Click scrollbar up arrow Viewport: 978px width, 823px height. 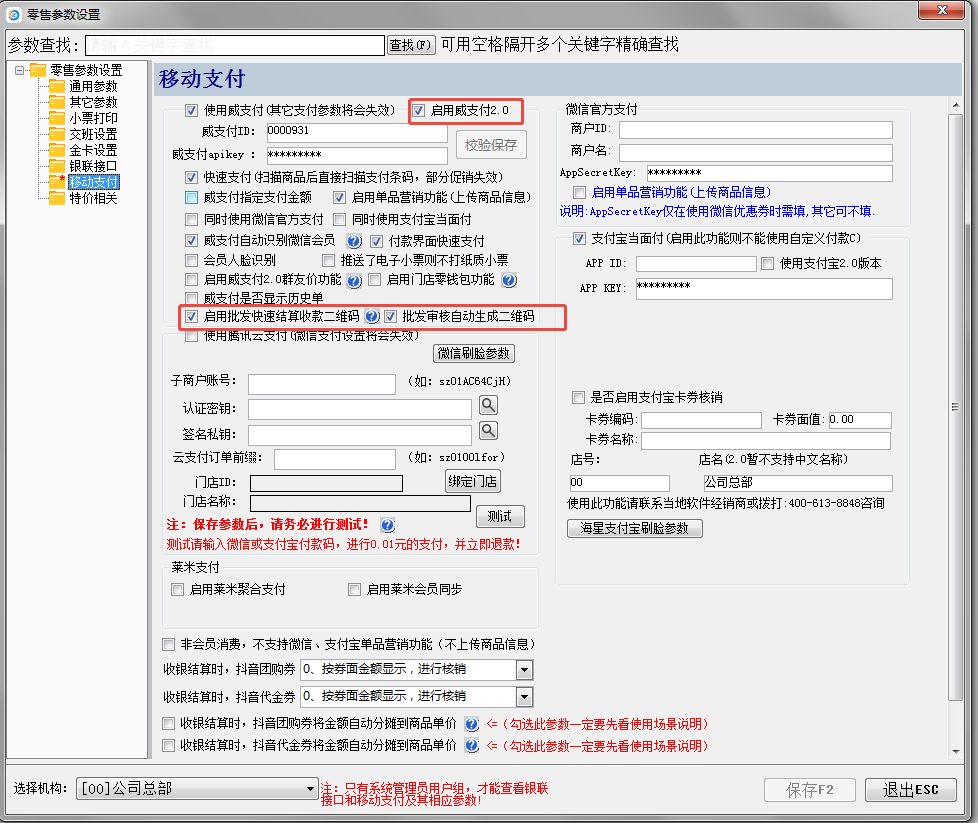(956, 105)
